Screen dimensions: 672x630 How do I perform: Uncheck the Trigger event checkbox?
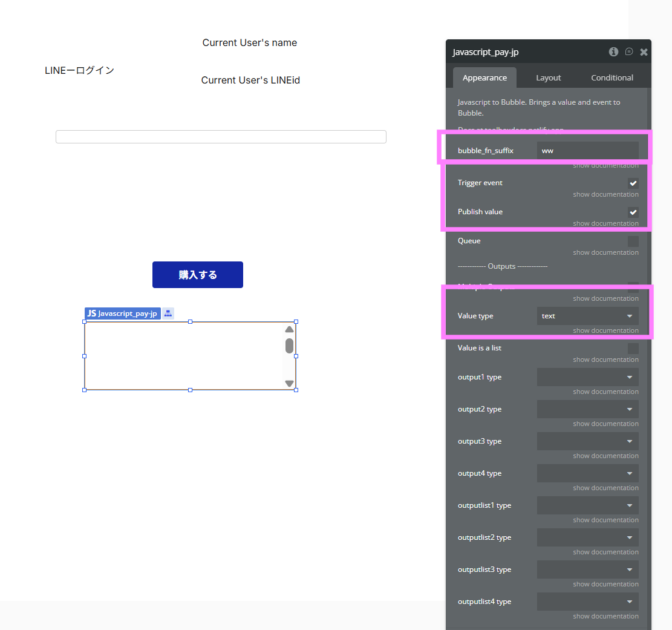632,183
